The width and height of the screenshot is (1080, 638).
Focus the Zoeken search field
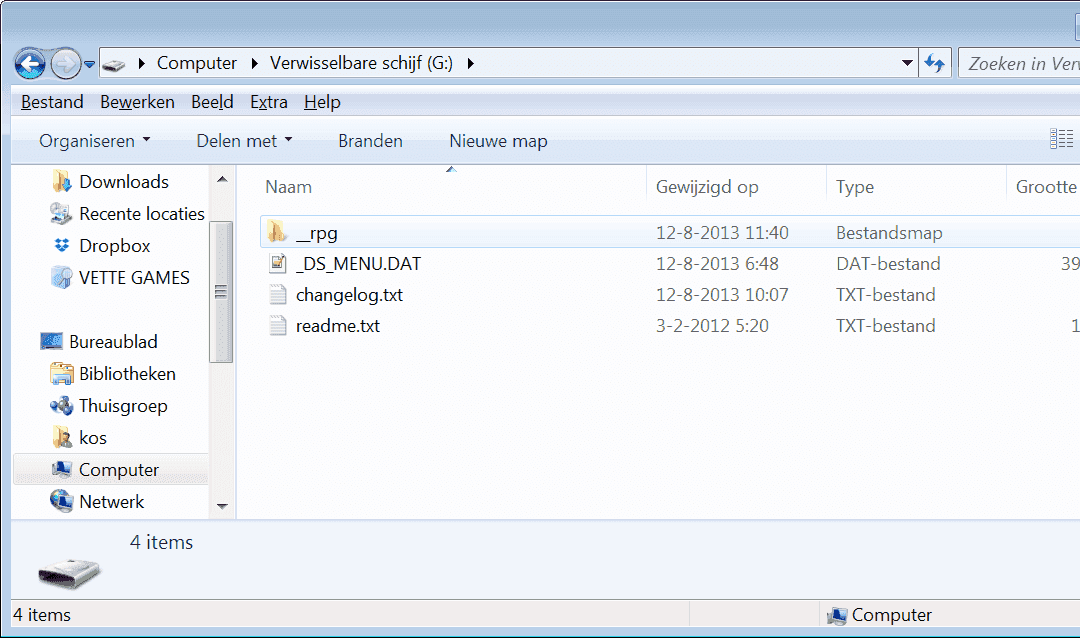1019,63
